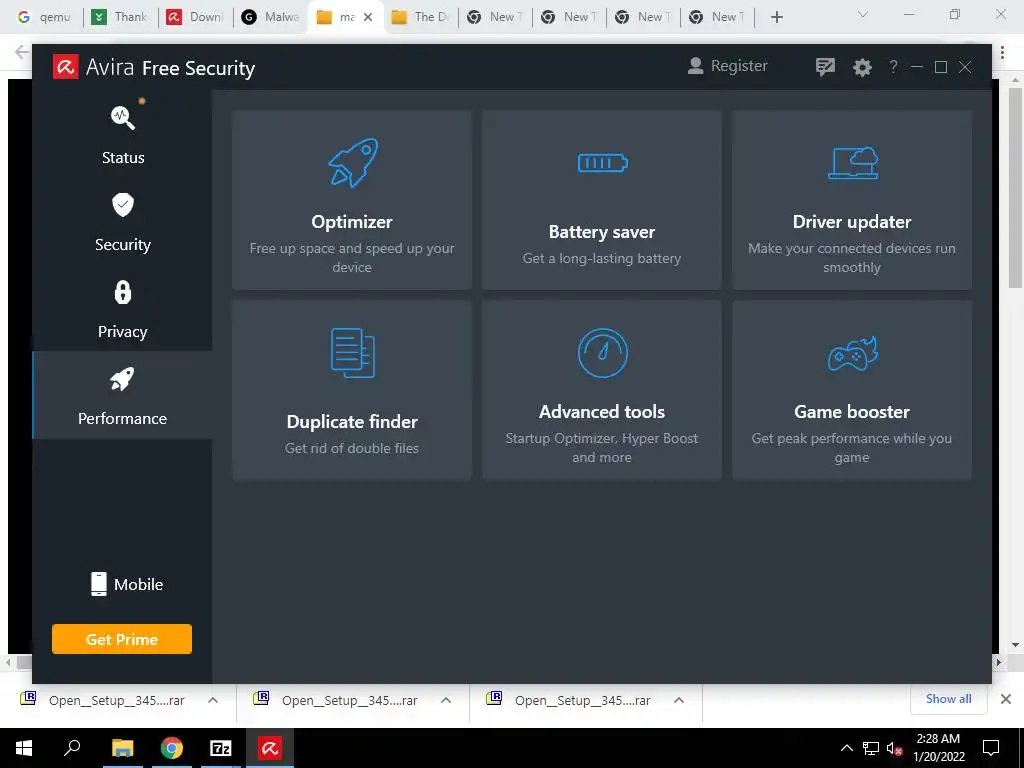Screen dimensions: 1024x768
Task: Open the Game booster controller tile
Action: 852,390
